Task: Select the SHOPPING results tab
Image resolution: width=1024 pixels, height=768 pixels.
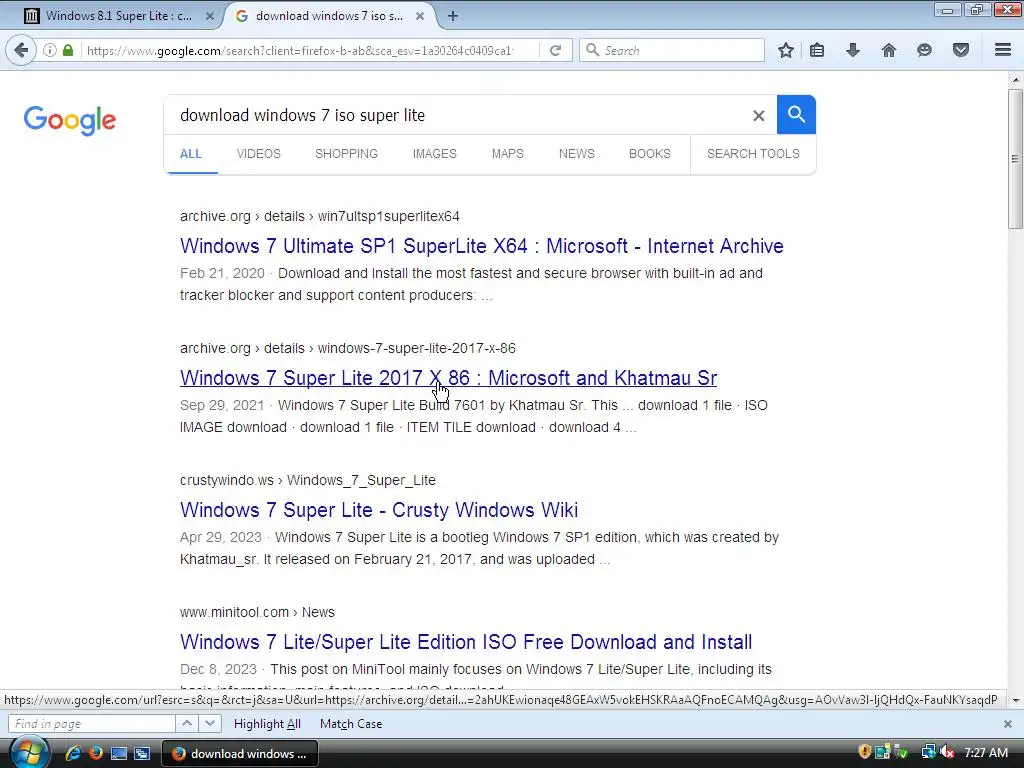Action: pos(346,153)
